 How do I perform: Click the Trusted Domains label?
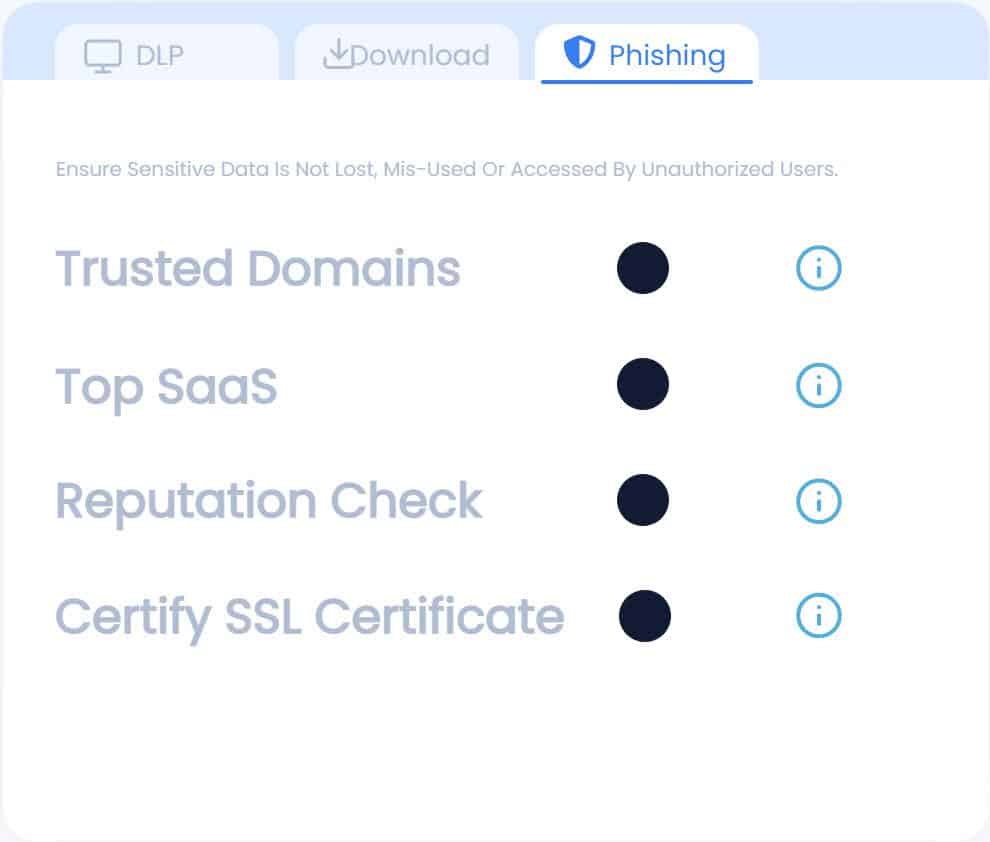258,269
